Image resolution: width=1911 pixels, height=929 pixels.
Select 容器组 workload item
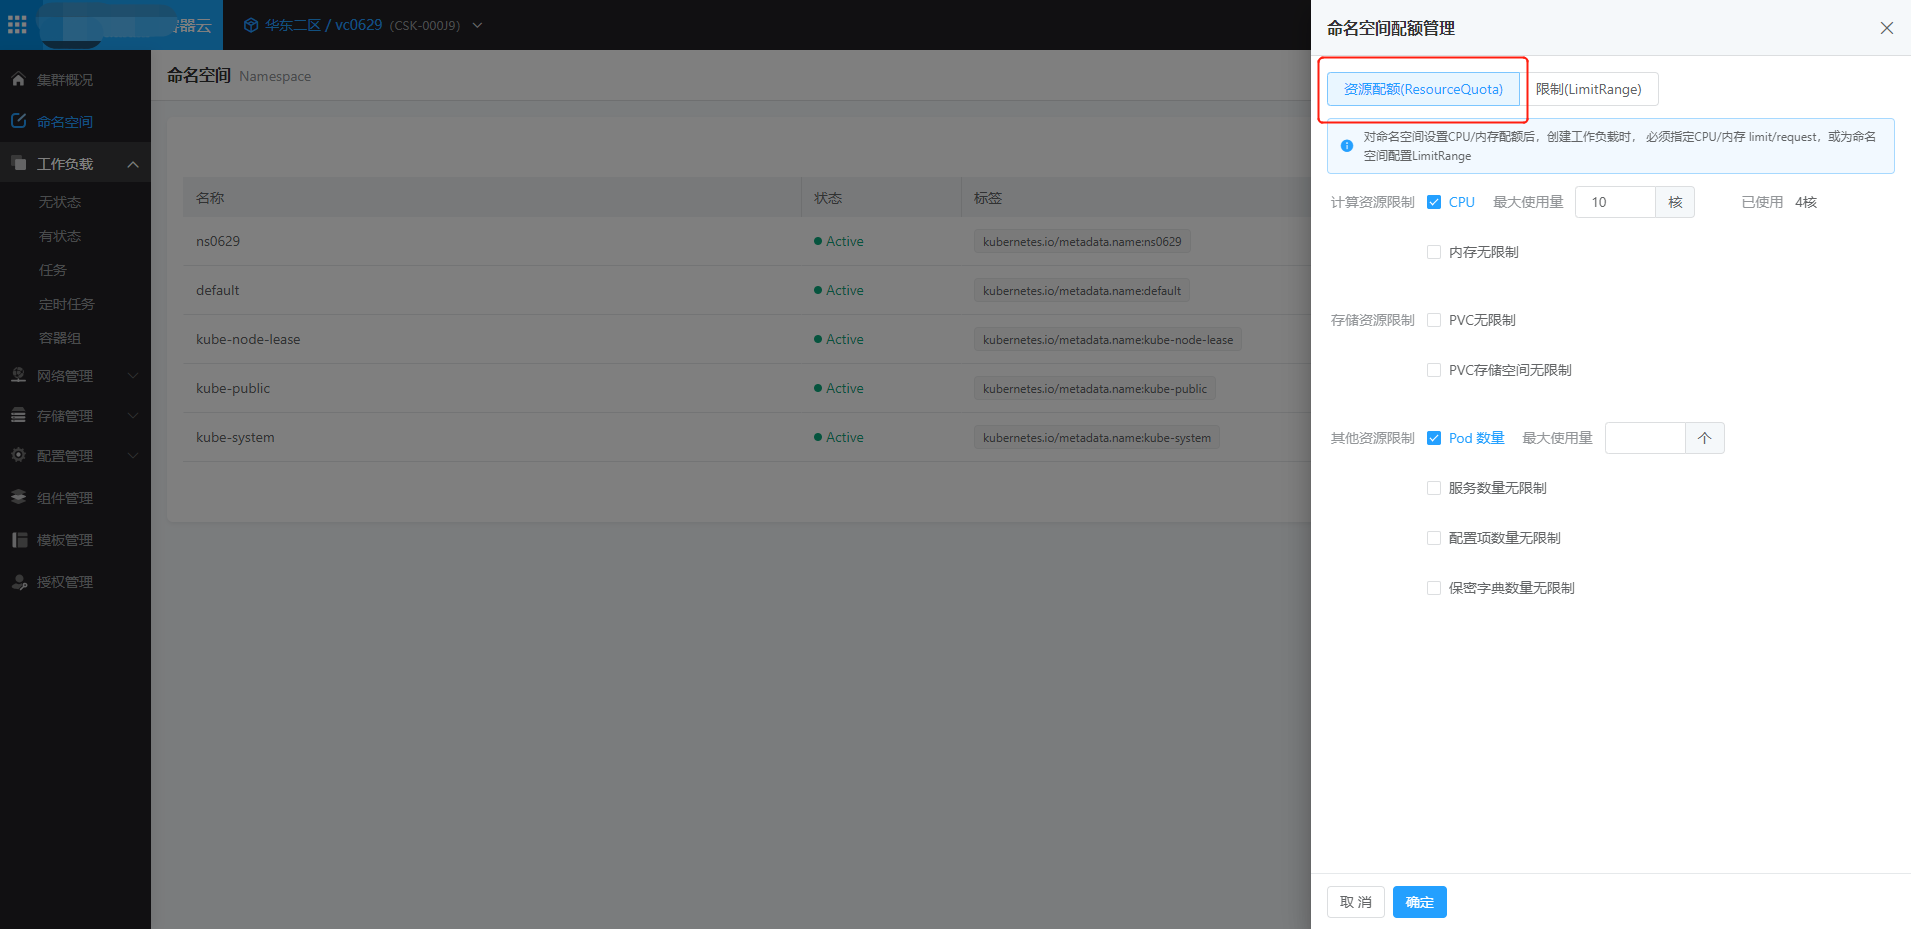click(60, 338)
